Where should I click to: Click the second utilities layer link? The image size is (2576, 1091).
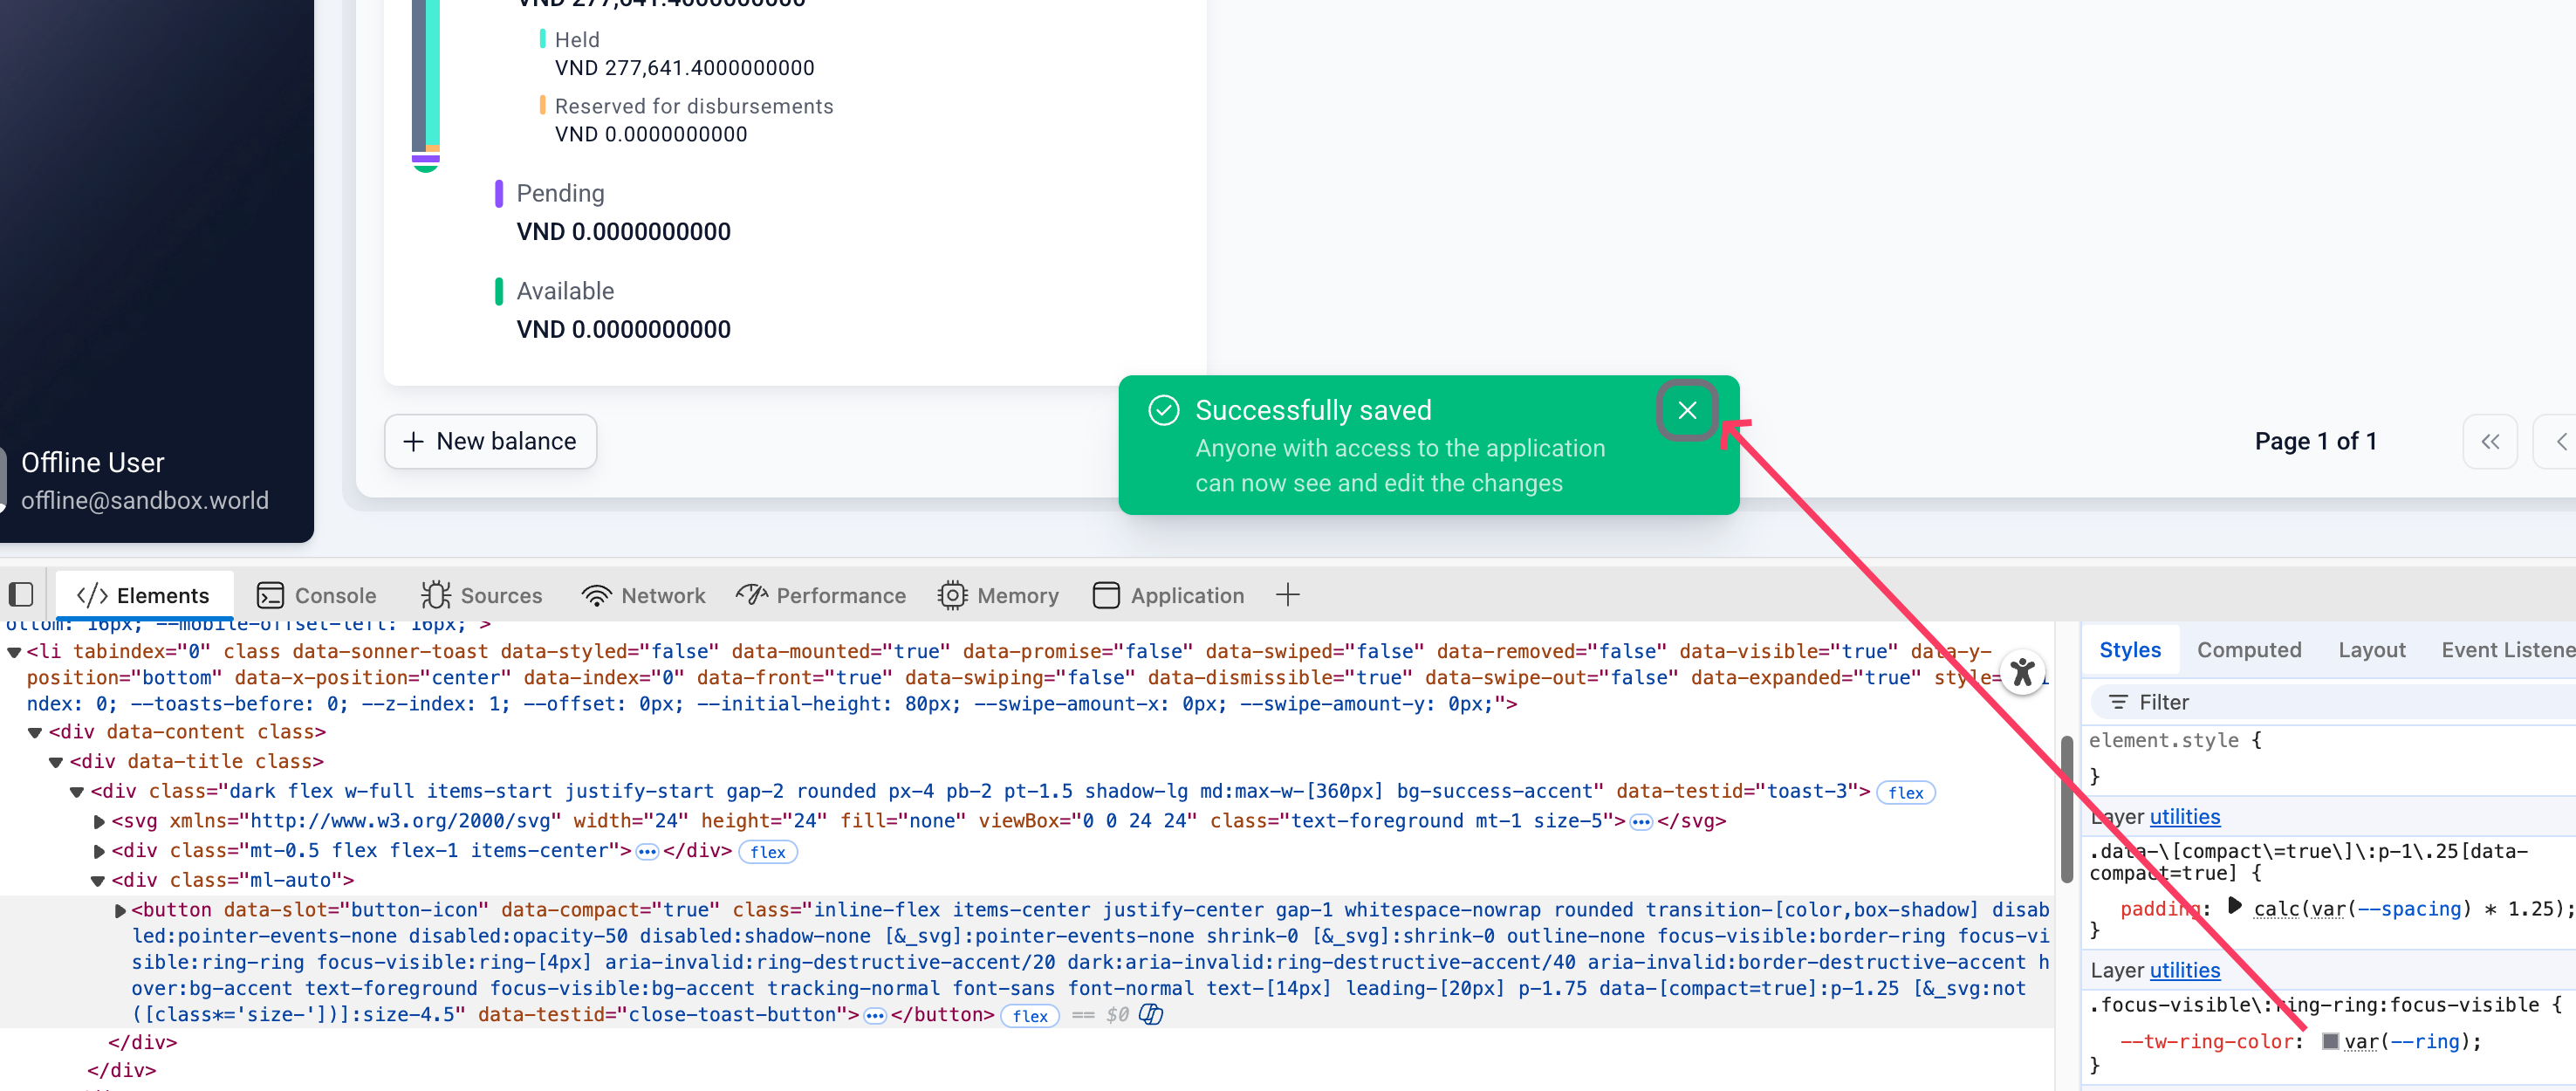click(2184, 970)
